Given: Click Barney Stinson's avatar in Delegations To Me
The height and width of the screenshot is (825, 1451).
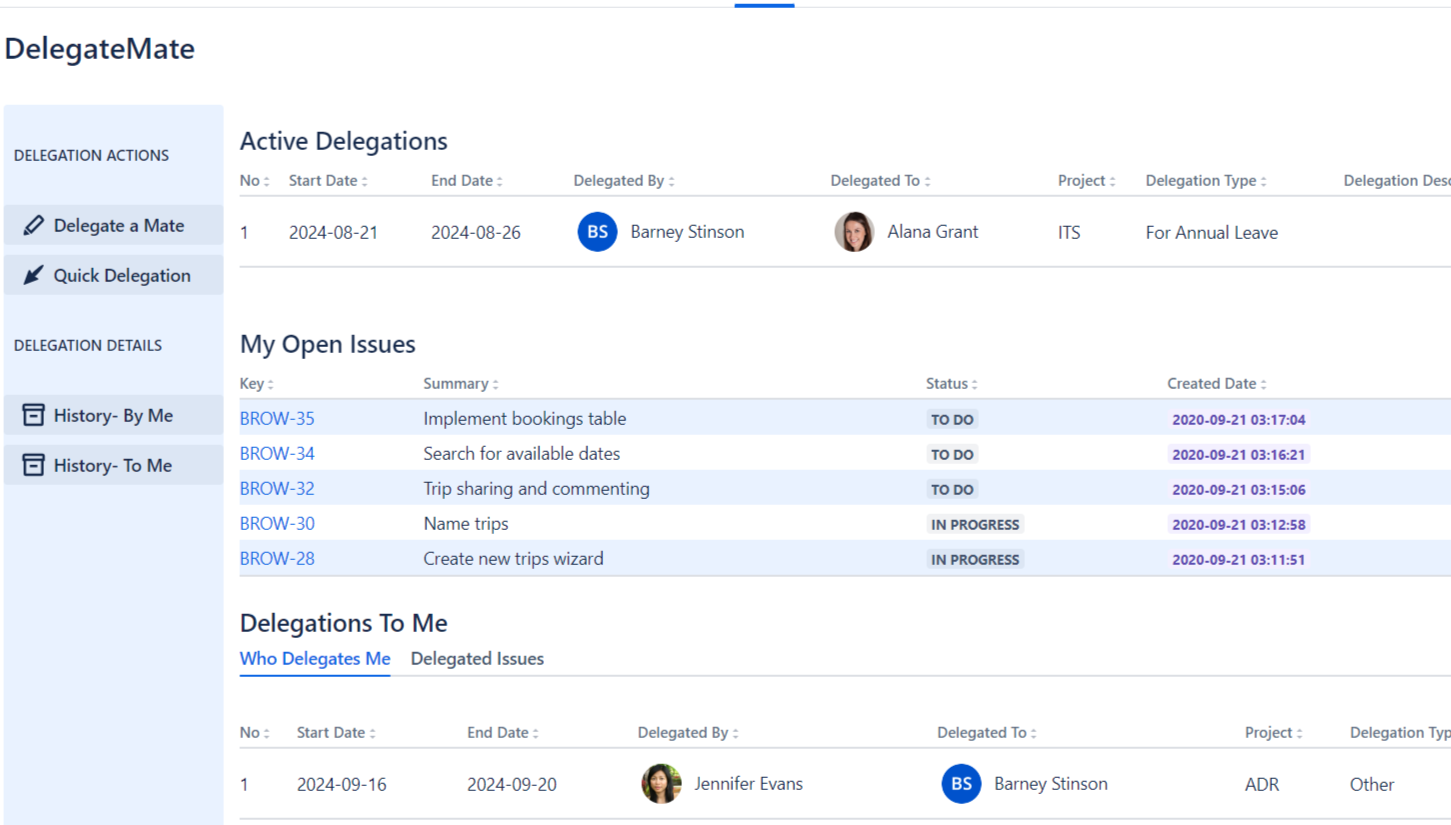Looking at the screenshot, I should click(x=961, y=784).
